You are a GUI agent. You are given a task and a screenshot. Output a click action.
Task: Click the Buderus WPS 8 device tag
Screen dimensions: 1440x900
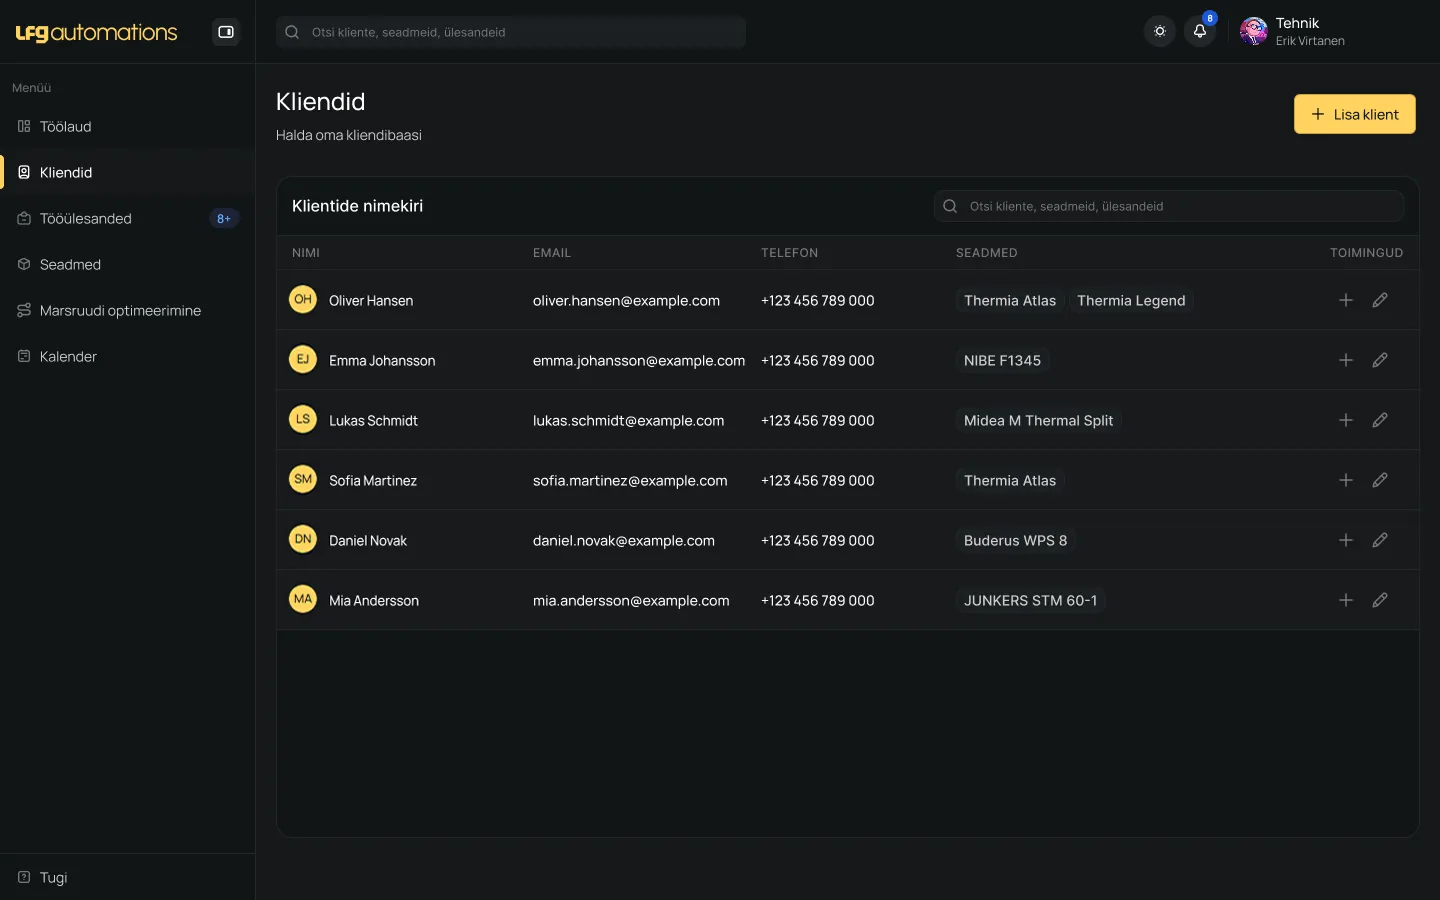pyautogui.click(x=1015, y=541)
